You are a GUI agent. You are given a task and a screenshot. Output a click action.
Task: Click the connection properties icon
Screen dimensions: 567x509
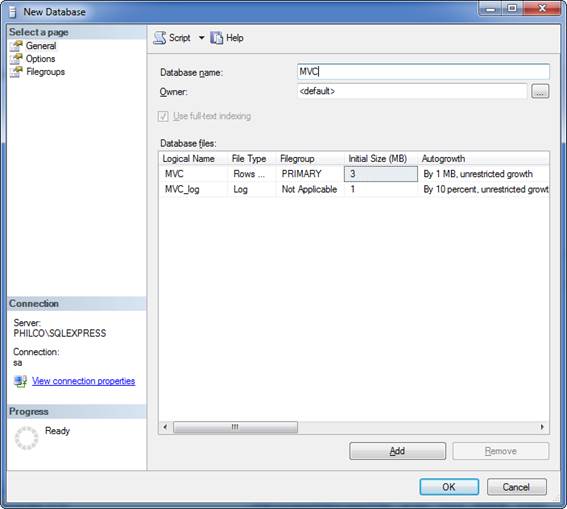point(20,381)
